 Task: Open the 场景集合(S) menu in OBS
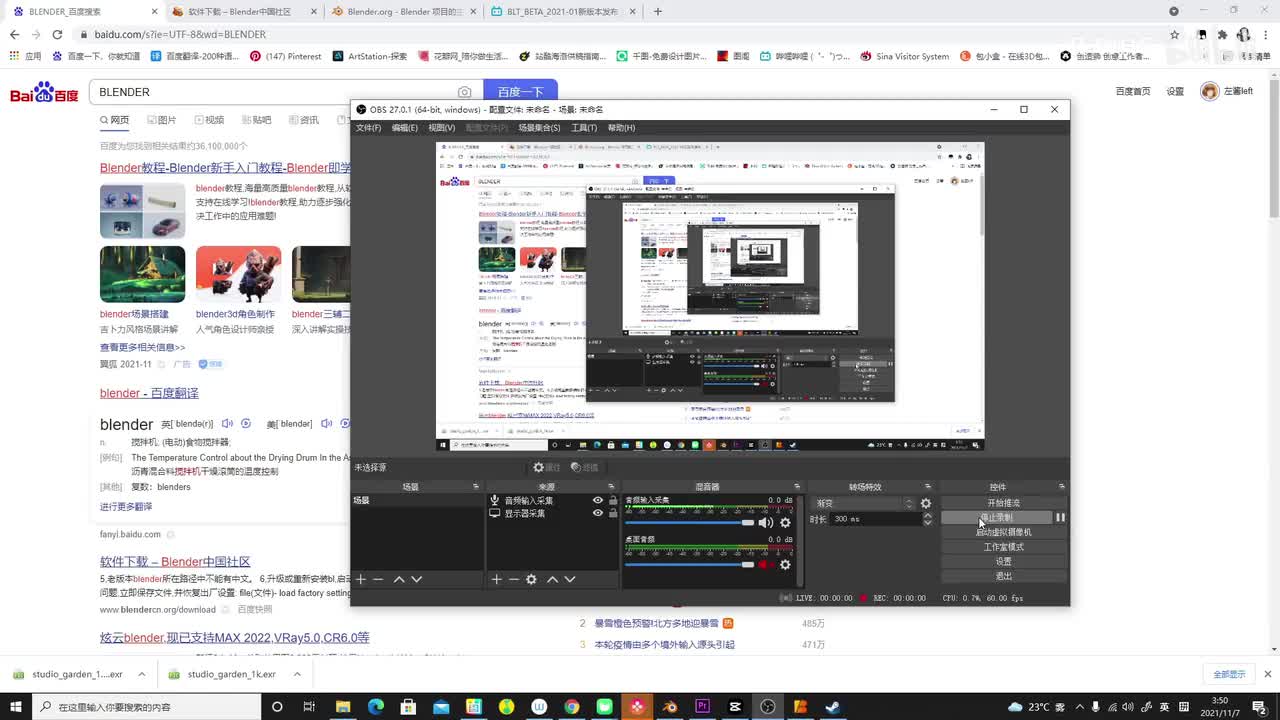(539, 128)
